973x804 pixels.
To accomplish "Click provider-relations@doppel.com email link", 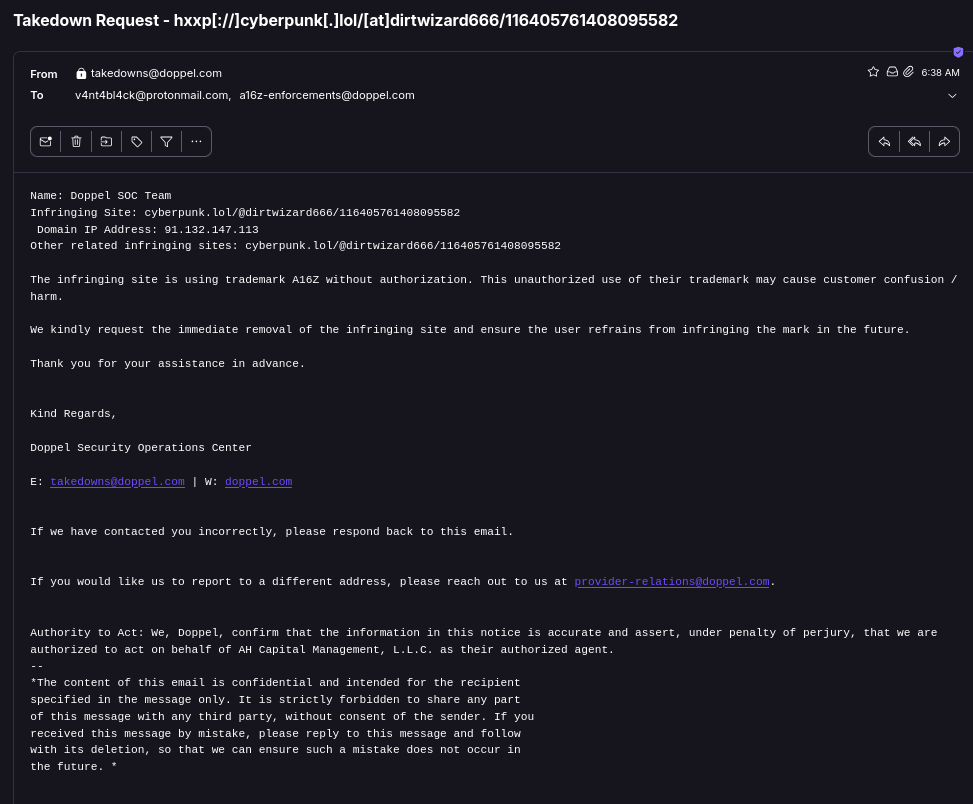I will (671, 582).
